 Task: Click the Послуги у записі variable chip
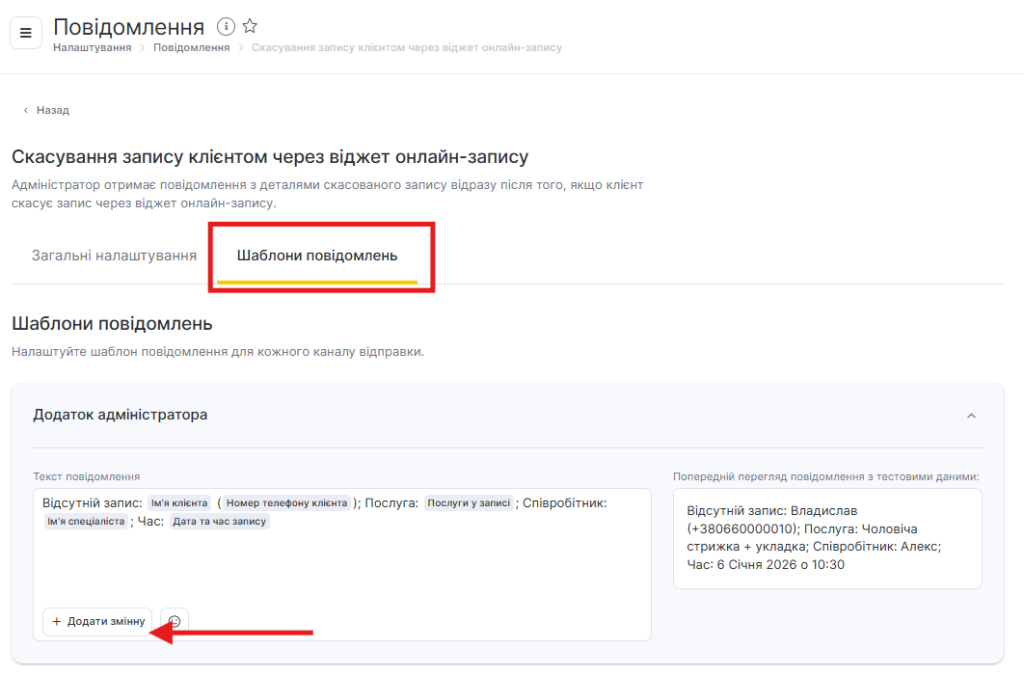469,503
